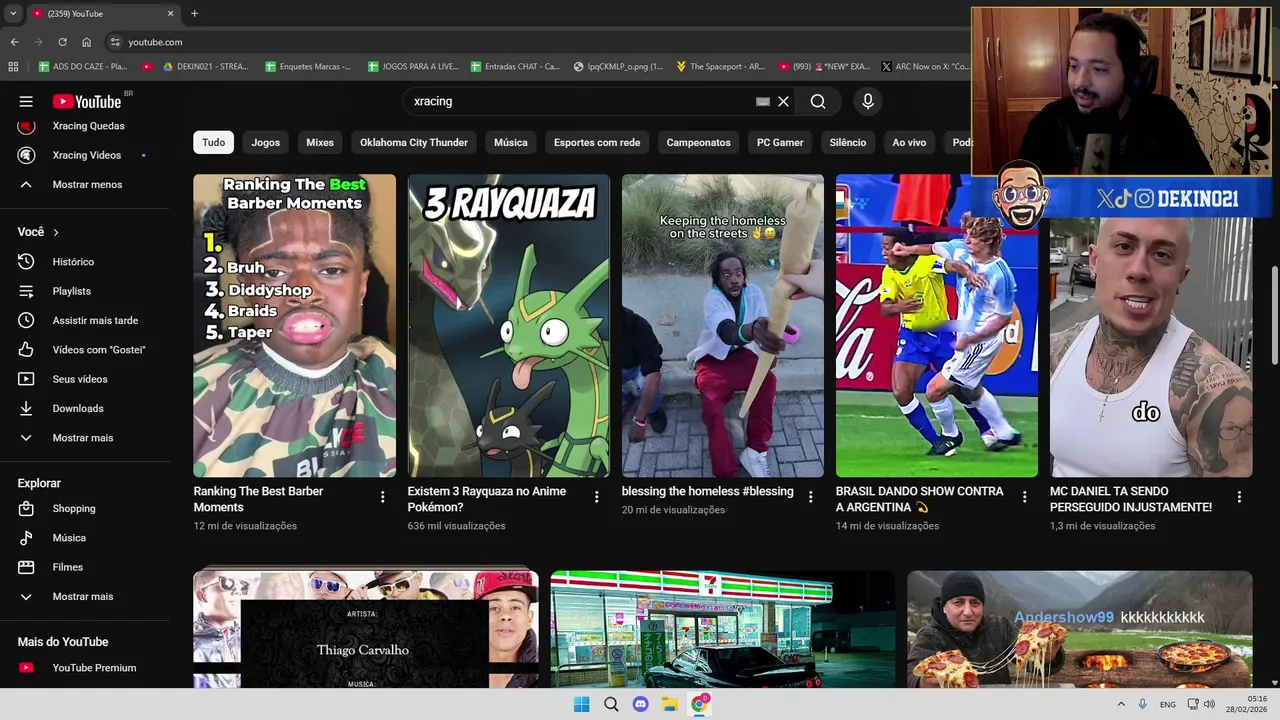Image resolution: width=1280 pixels, height=720 pixels.
Task: Open Windows taskbar search
Action: pyautogui.click(x=611, y=704)
